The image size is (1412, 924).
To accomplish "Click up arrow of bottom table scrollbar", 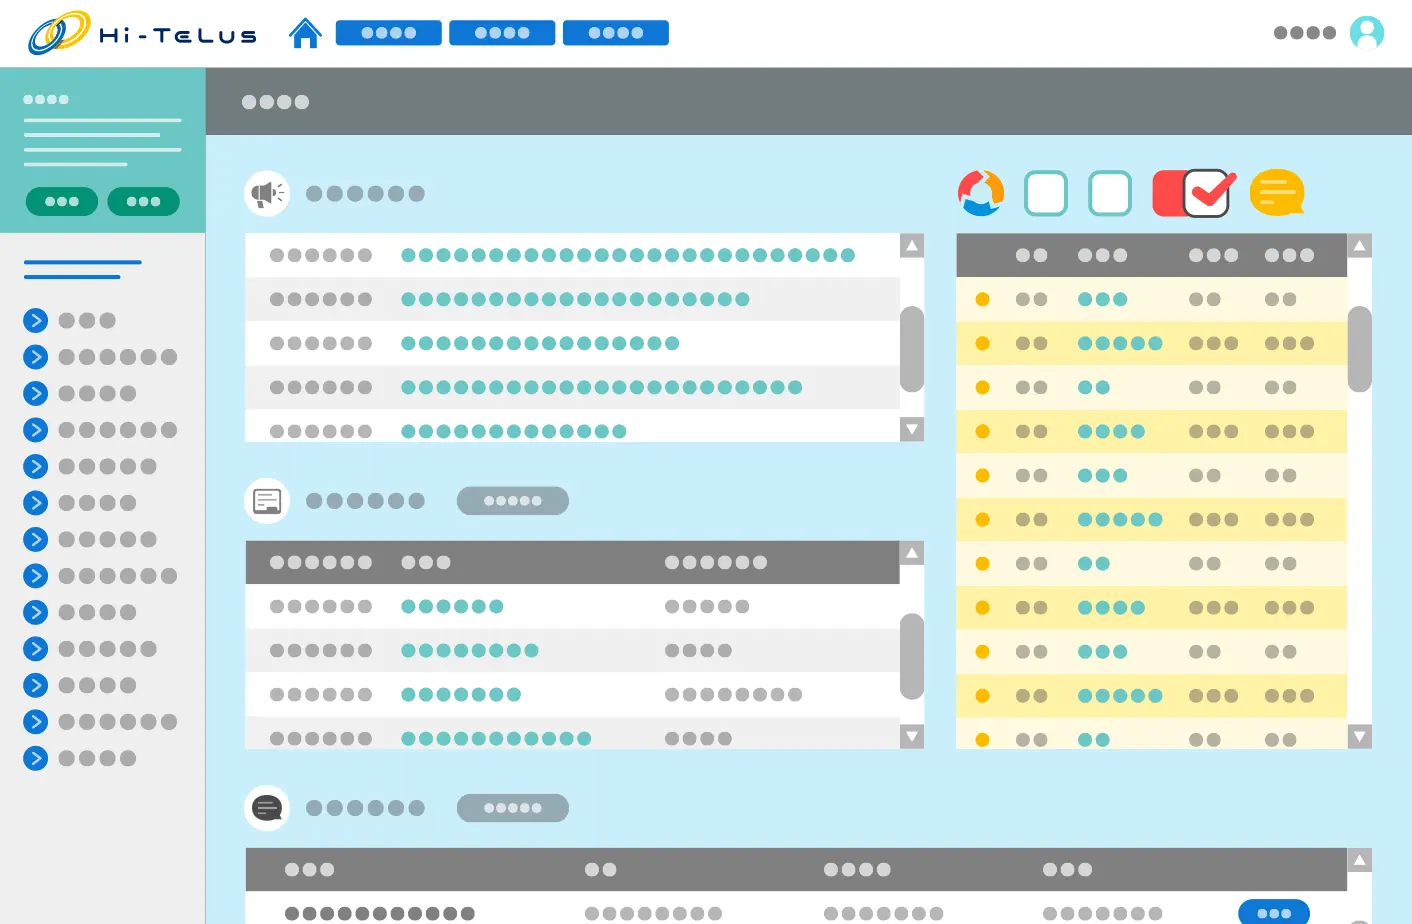I will pos(1360,860).
